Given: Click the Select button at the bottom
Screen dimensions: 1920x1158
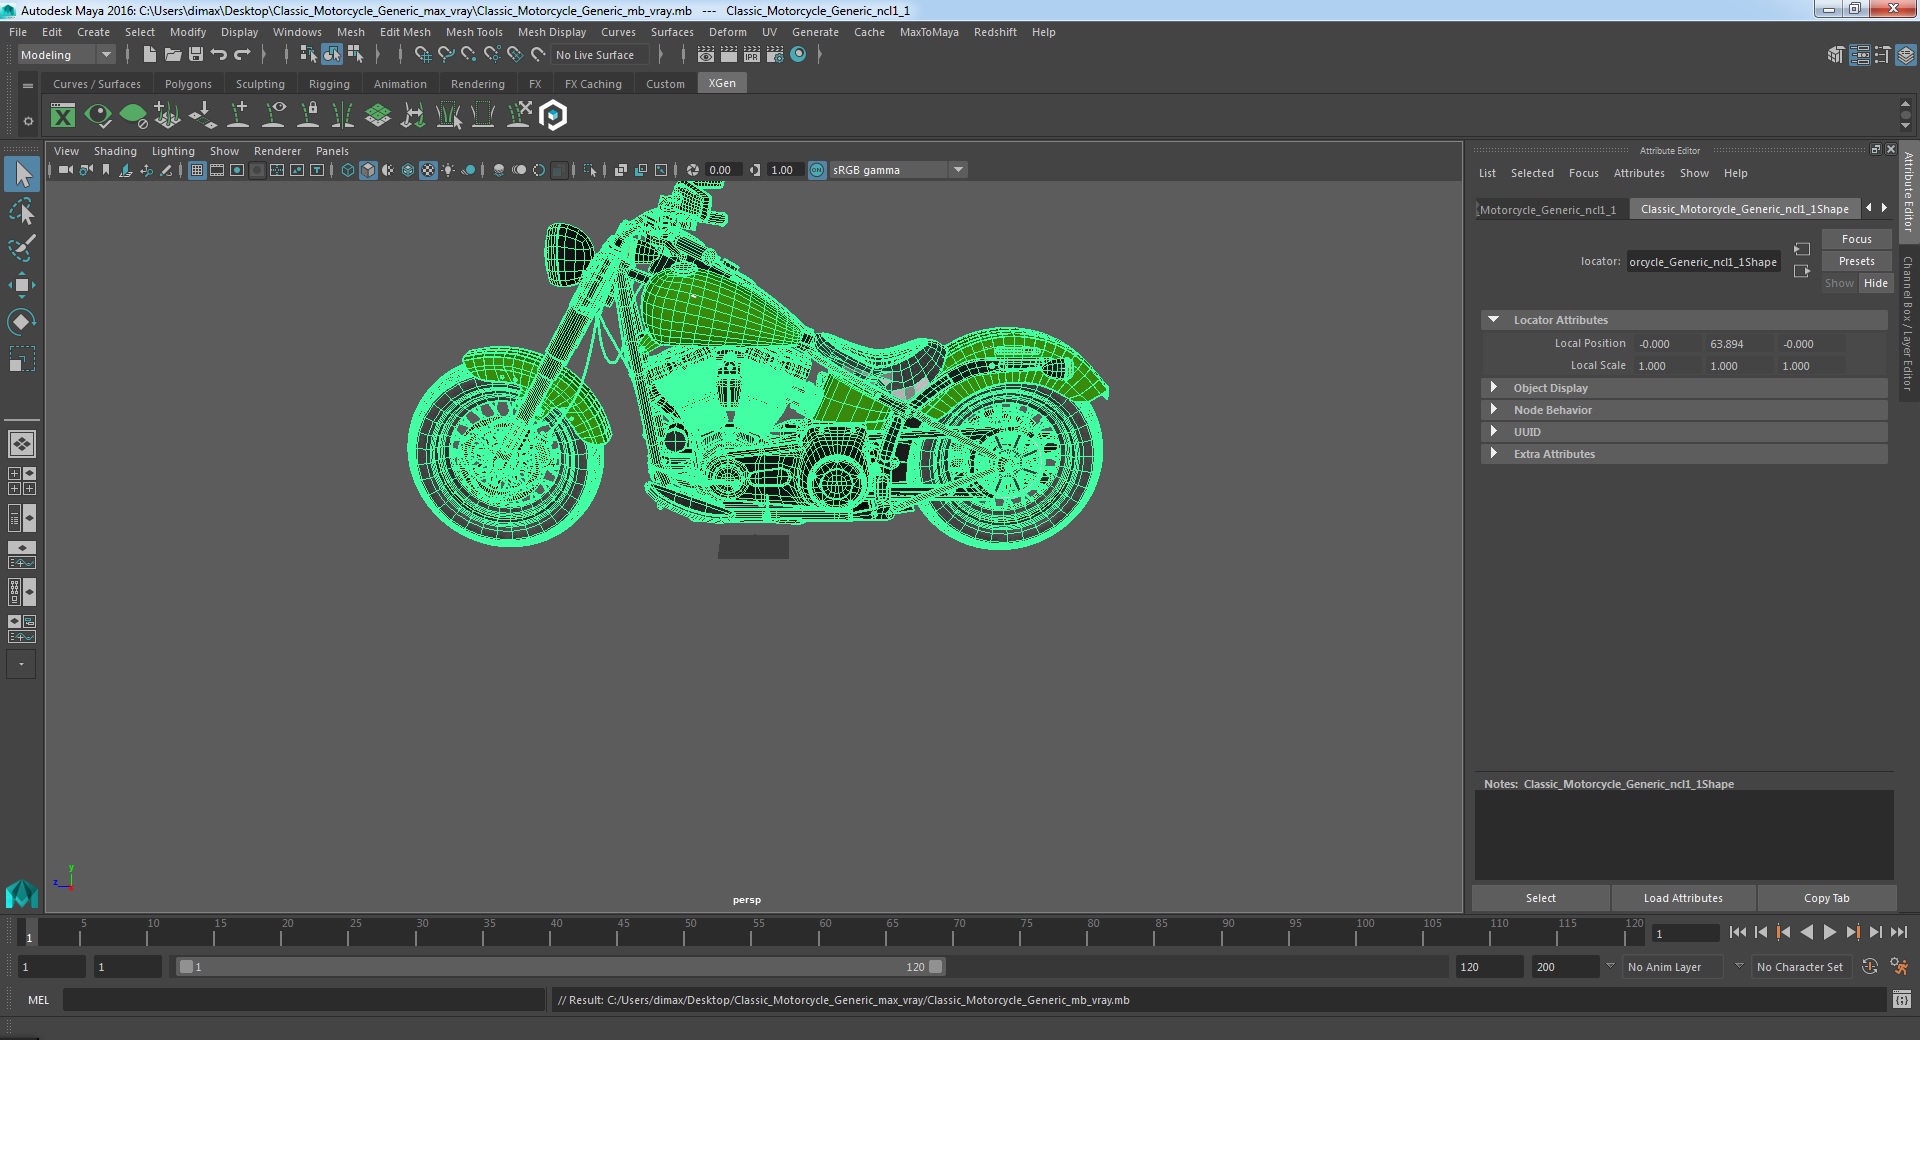Looking at the screenshot, I should (x=1541, y=898).
